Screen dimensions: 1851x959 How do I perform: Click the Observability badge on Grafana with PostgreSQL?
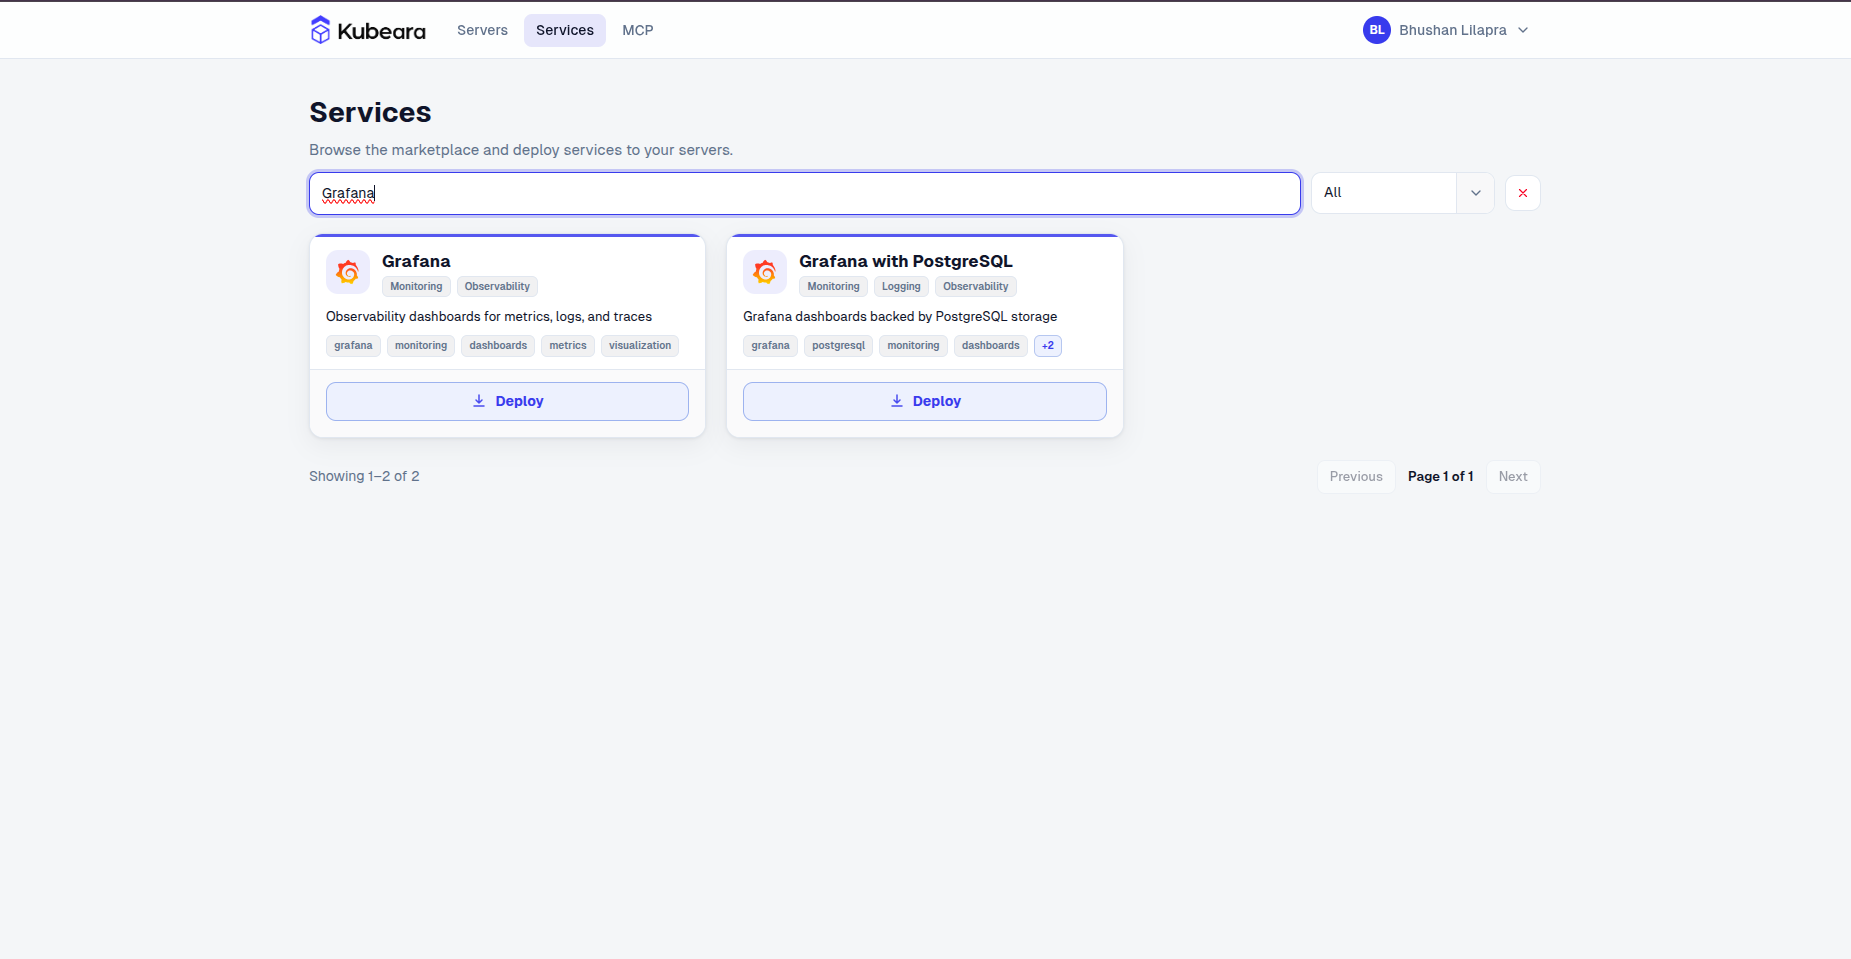[976, 287]
